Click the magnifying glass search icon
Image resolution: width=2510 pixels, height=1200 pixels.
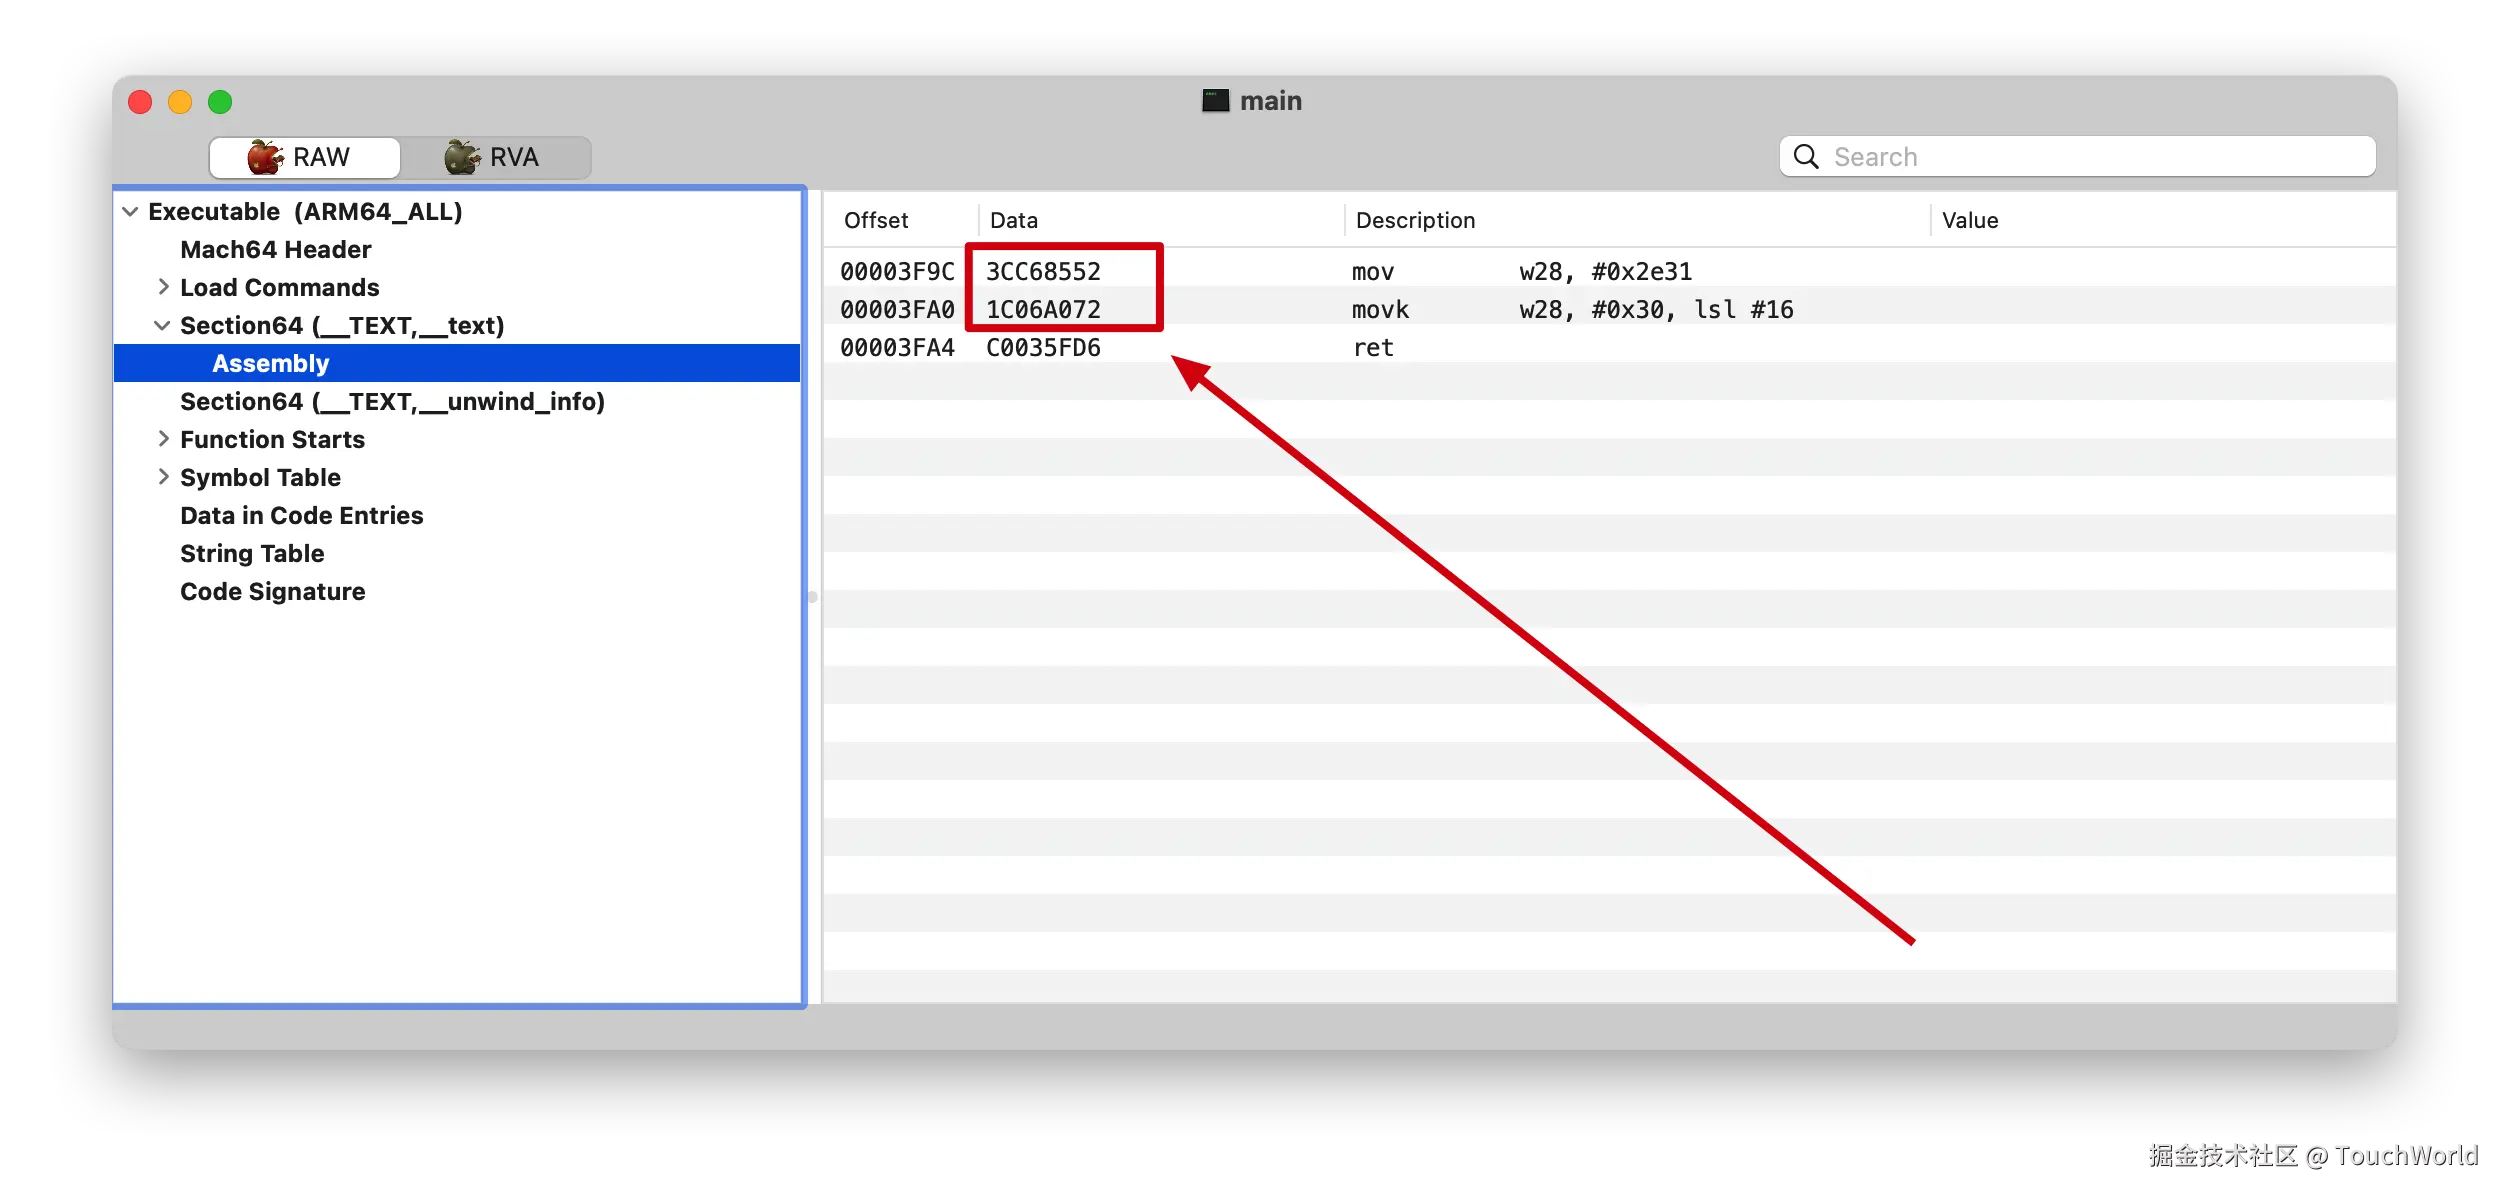coord(1806,157)
